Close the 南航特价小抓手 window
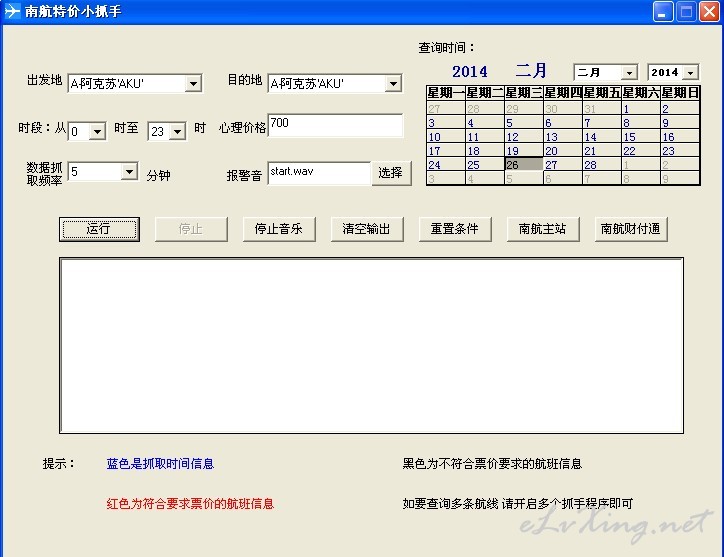Image resolution: width=724 pixels, height=557 pixels. click(709, 11)
